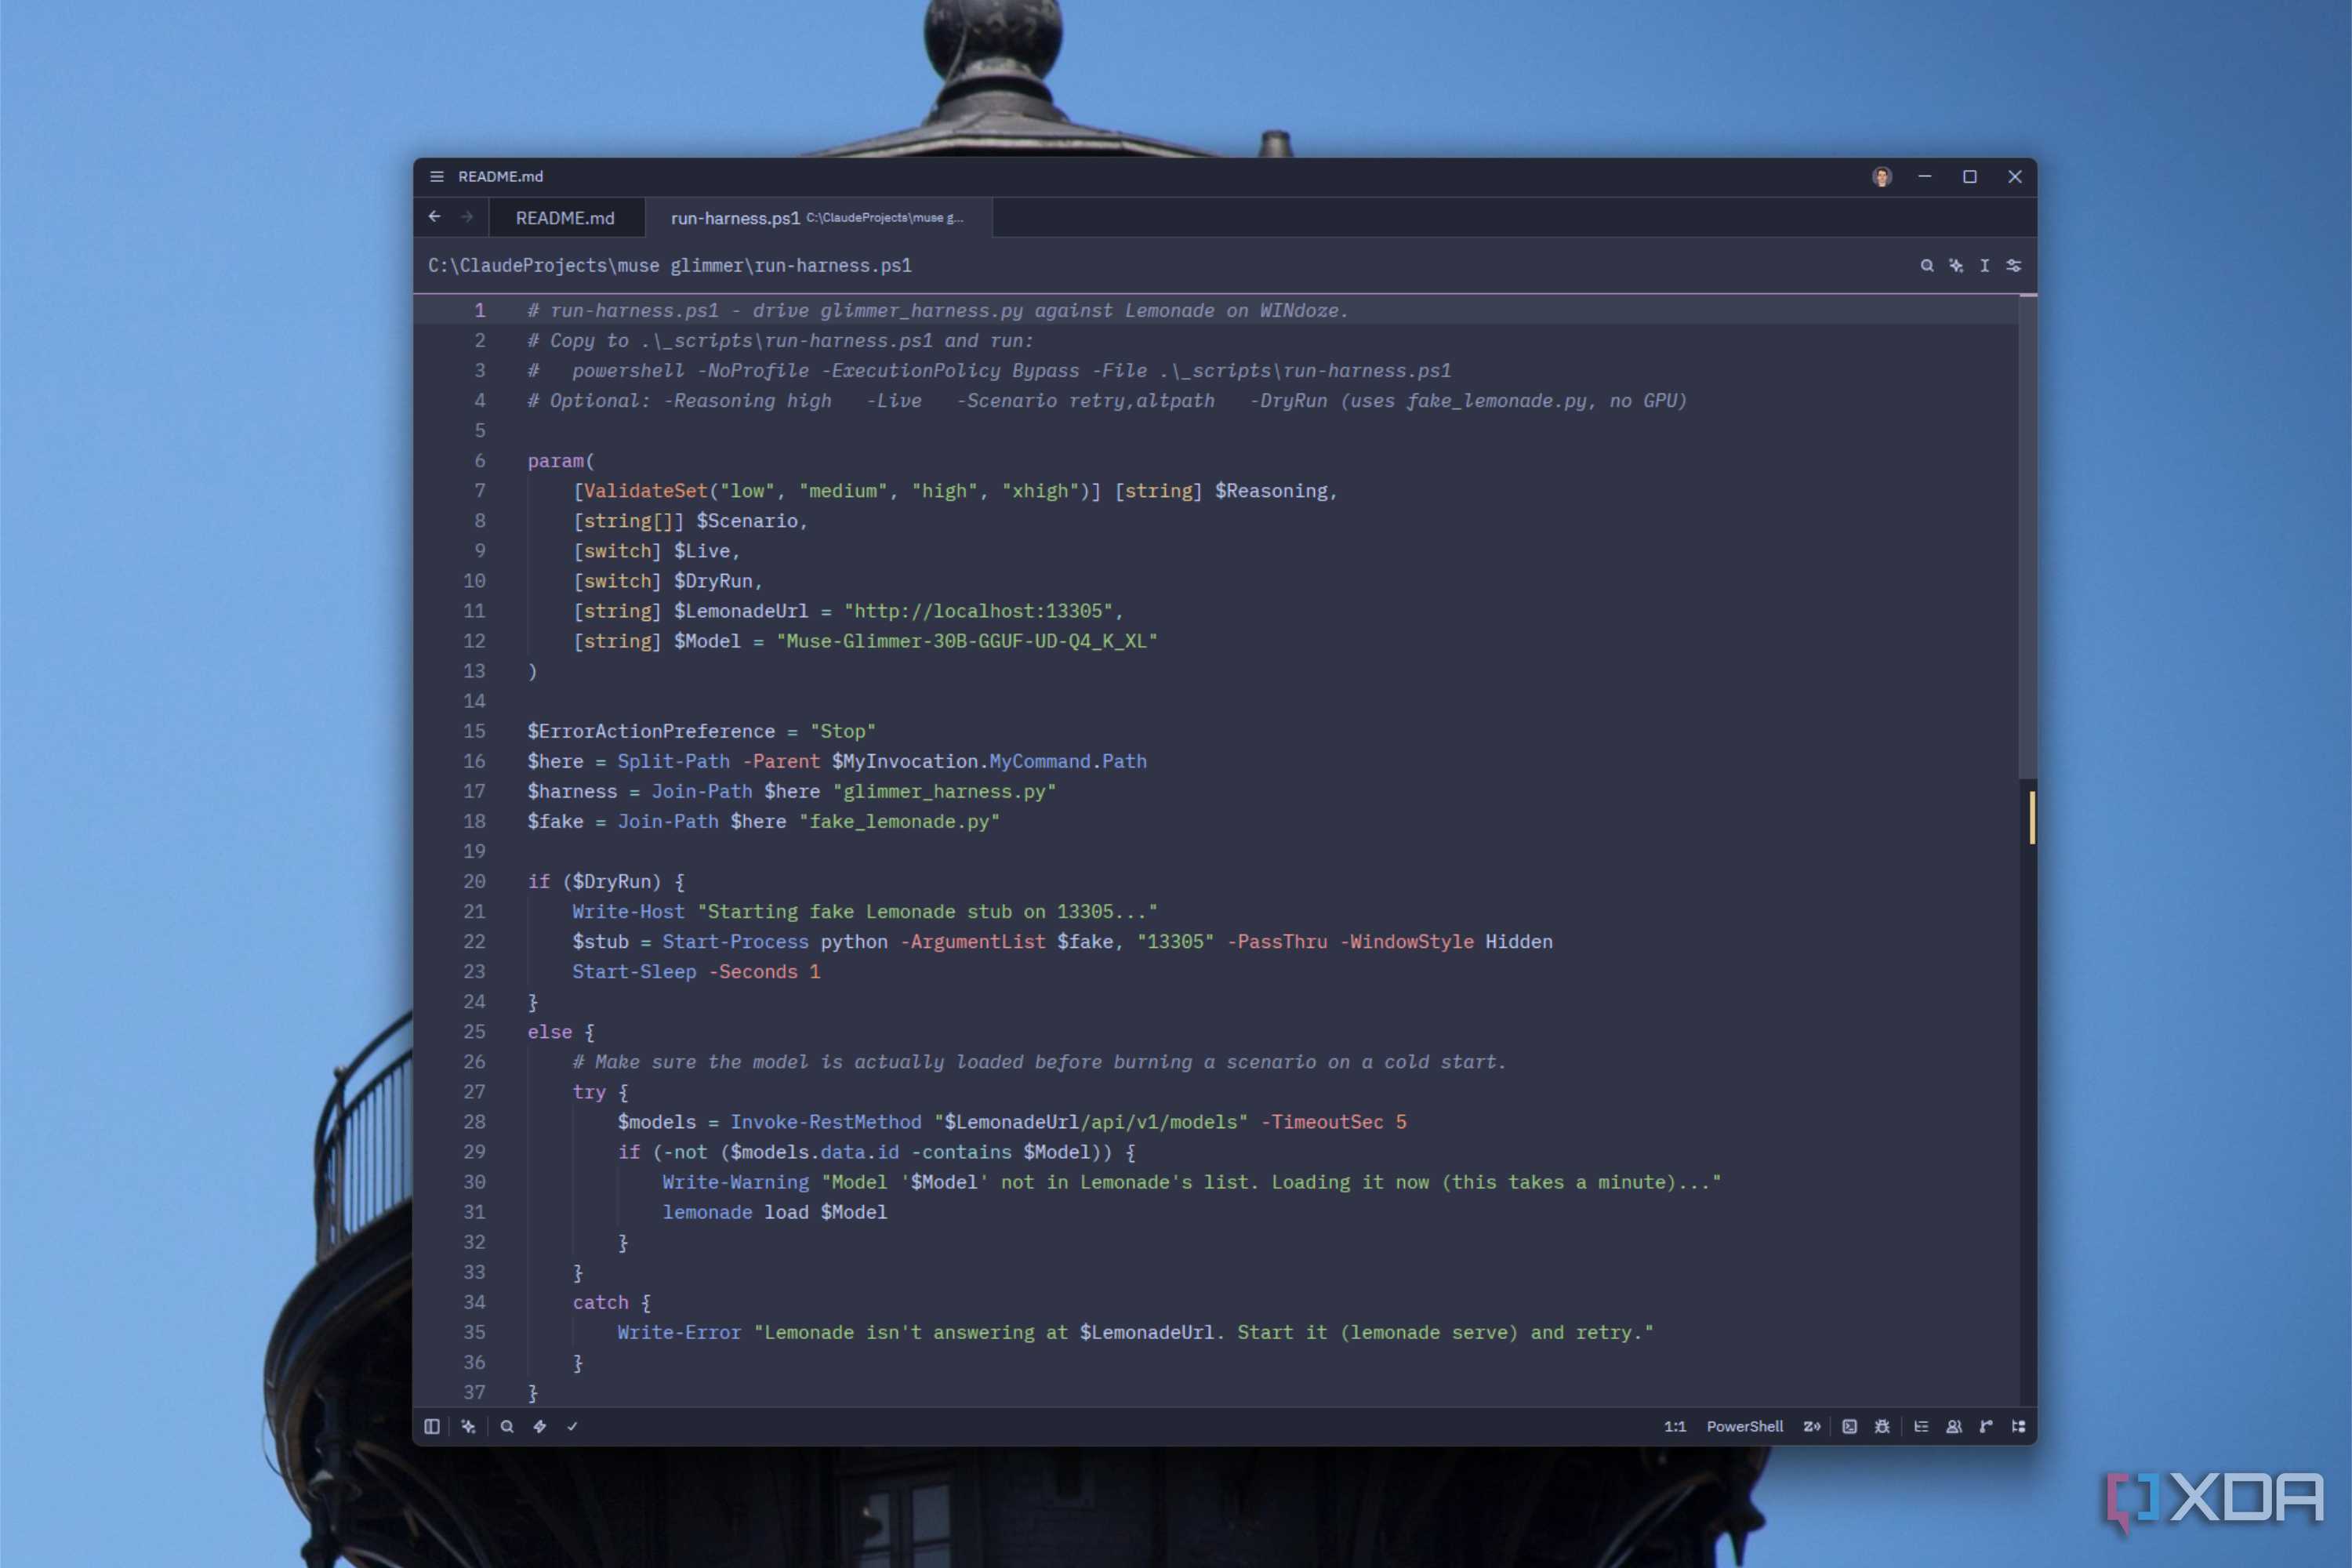Click the Write-Warning command on line 30

click(735, 1182)
